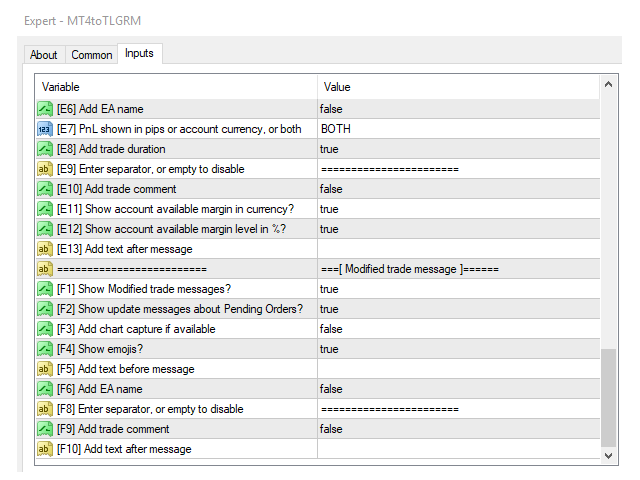Switch to the About tab
The image size is (640, 480).
pyautogui.click(x=44, y=55)
